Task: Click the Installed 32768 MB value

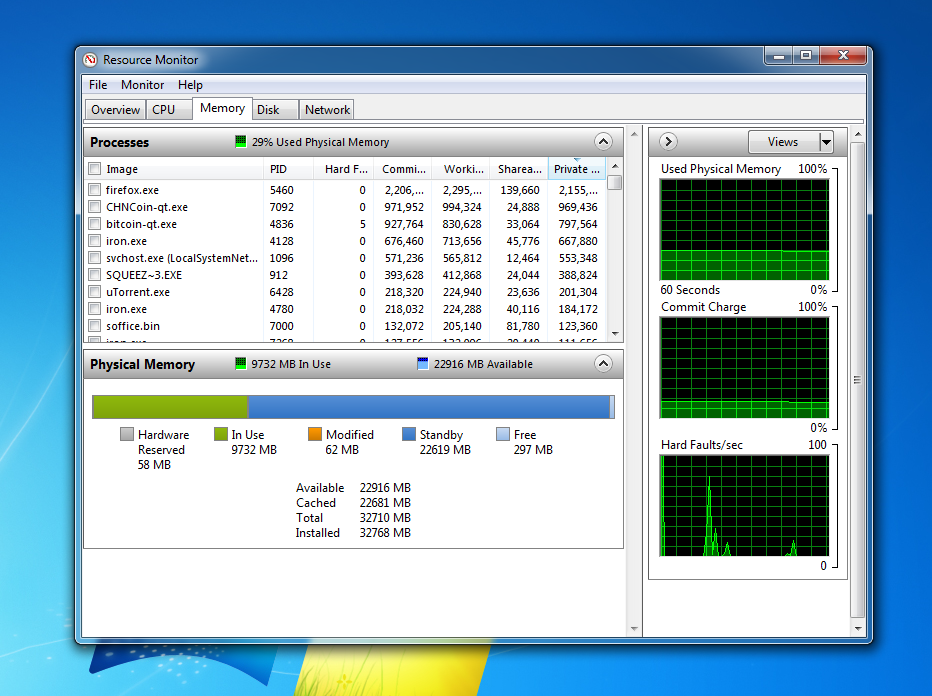Action: pyautogui.click(x=385, y=533)
